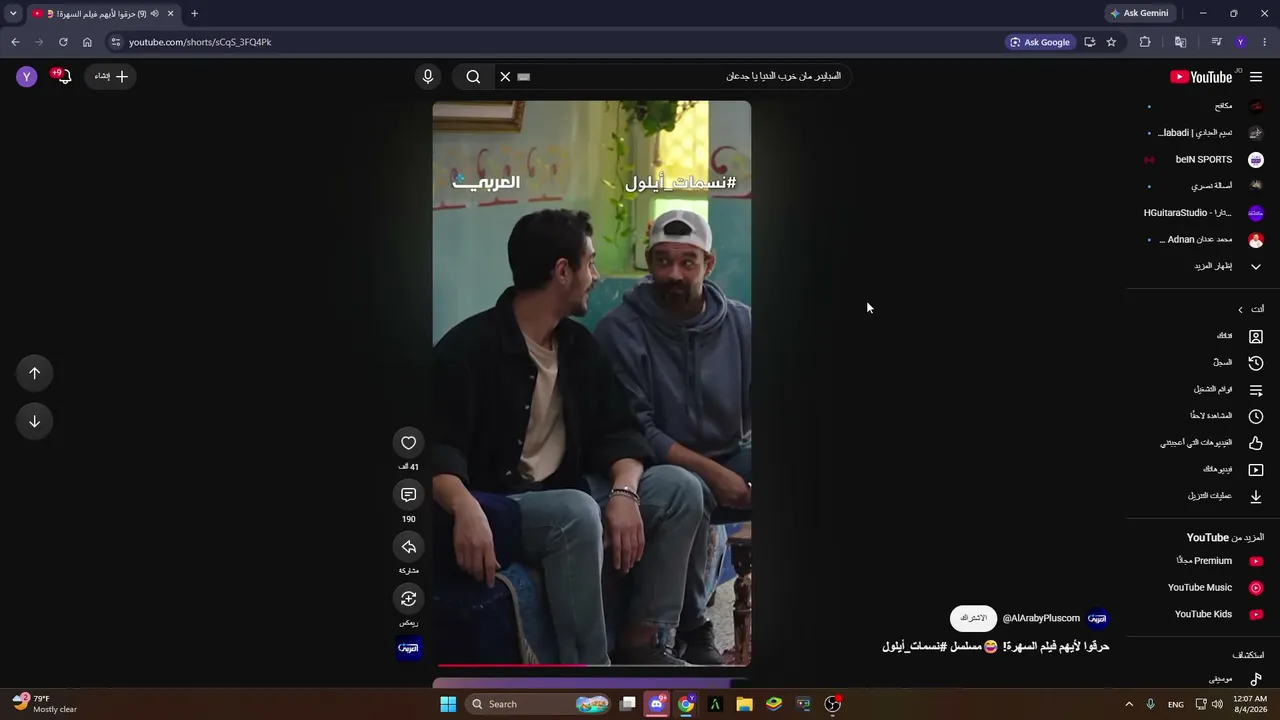This screenshot has height=720, width=1280.
Task: Open the labadi channel in subscriptions
Action: pyautogui.click(x=1204, y=133)
